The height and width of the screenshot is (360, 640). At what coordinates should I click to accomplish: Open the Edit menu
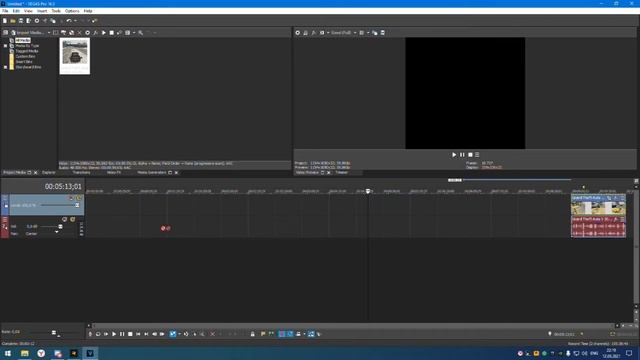16,11
